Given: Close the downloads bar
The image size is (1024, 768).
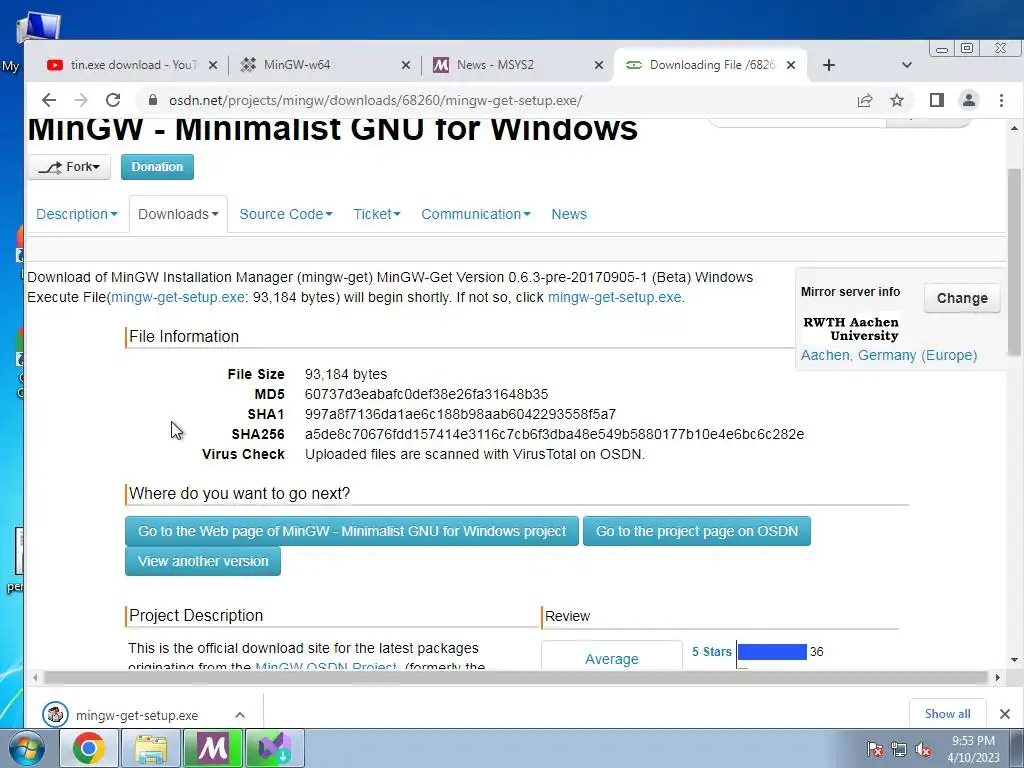Looking at the screenshot, I should pos(1005,714).
